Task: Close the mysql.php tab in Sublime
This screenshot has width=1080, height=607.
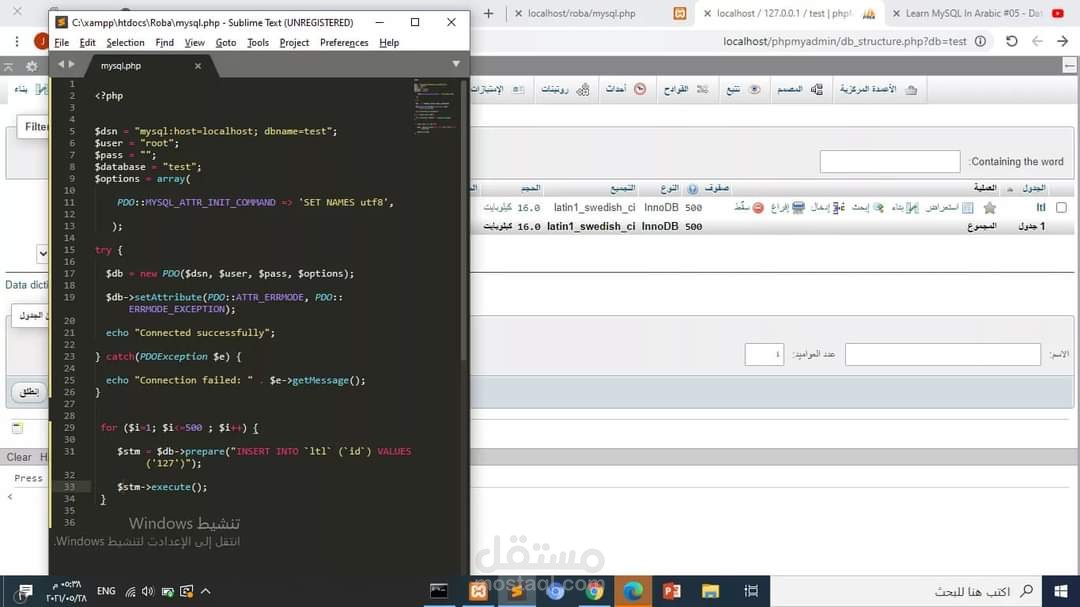Action: [x=198, y=66]
